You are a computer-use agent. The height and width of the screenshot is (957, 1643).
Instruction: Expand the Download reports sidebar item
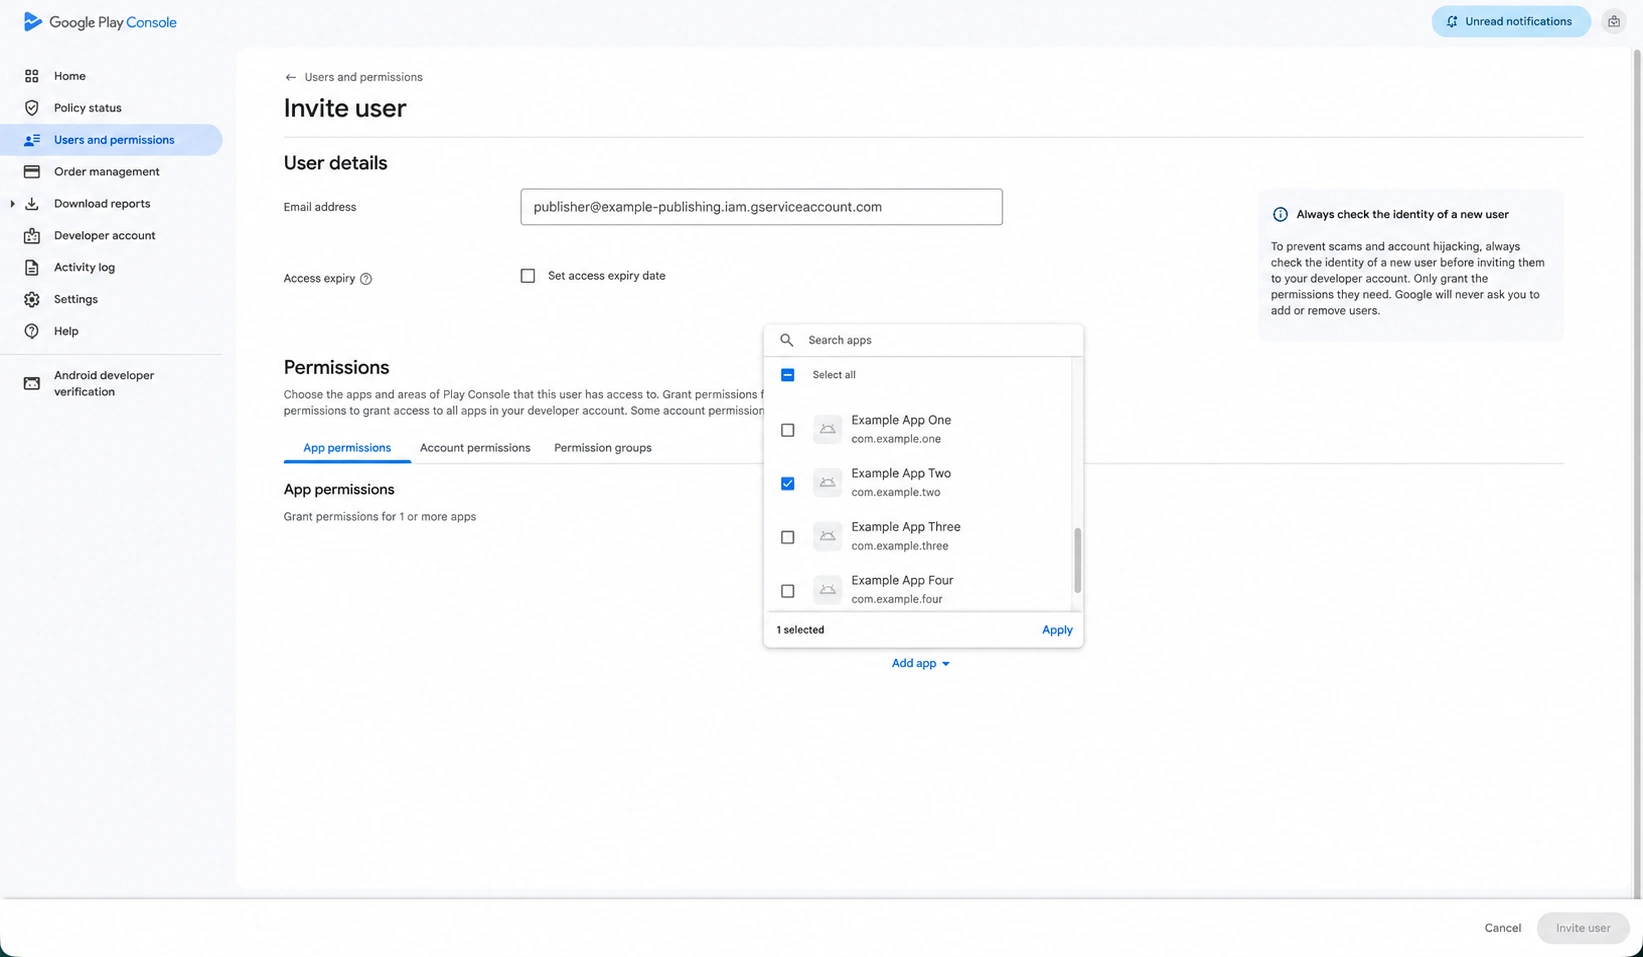click(x=12, y=204)
